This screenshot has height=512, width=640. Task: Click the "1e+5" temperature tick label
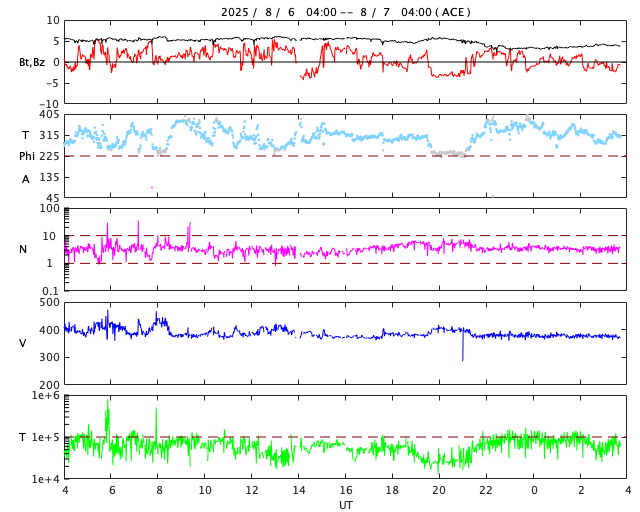(x=46, y=437)
